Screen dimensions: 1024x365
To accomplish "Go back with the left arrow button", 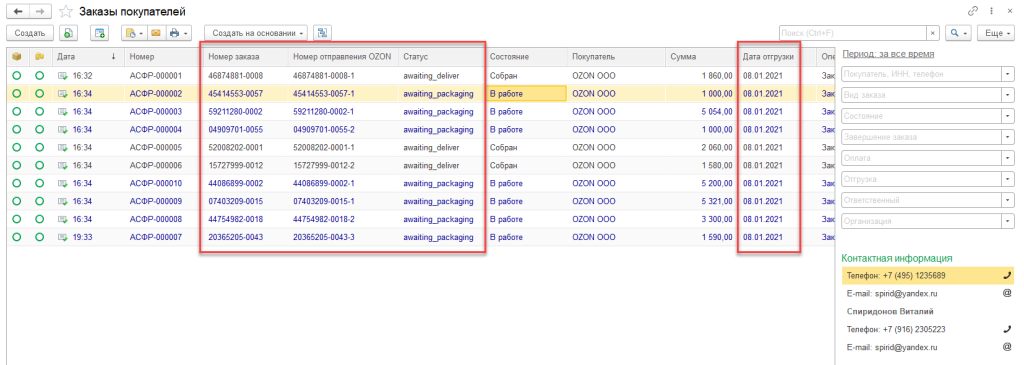I will point(18,11).
